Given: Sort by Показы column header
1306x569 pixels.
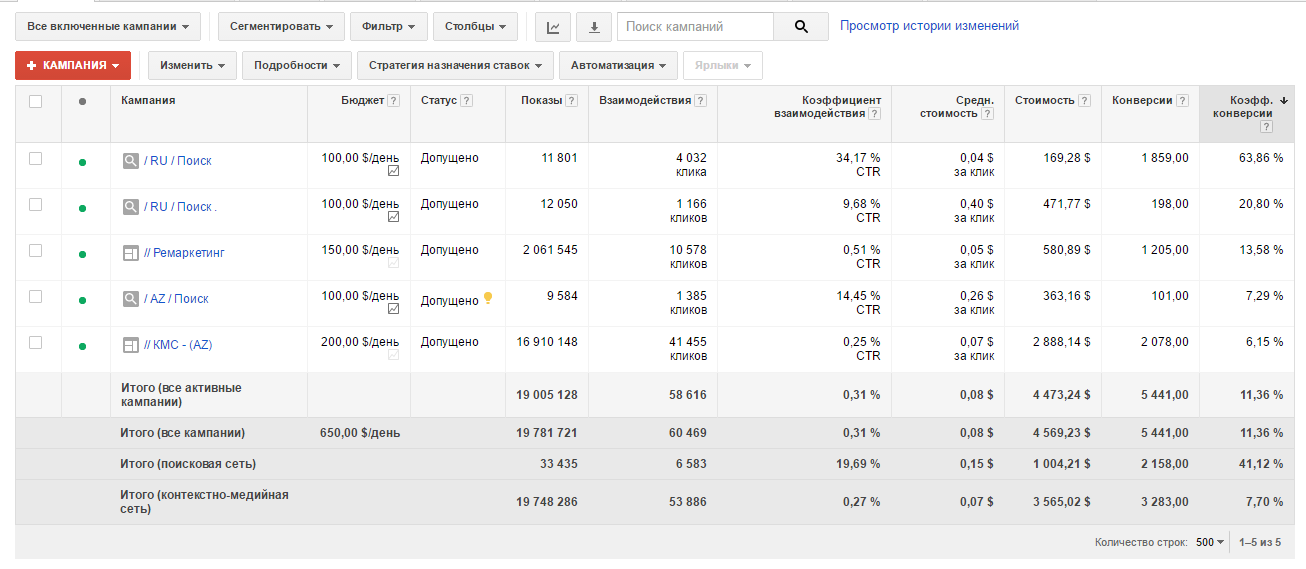Looking at the screenshot, I should point(541,100).
